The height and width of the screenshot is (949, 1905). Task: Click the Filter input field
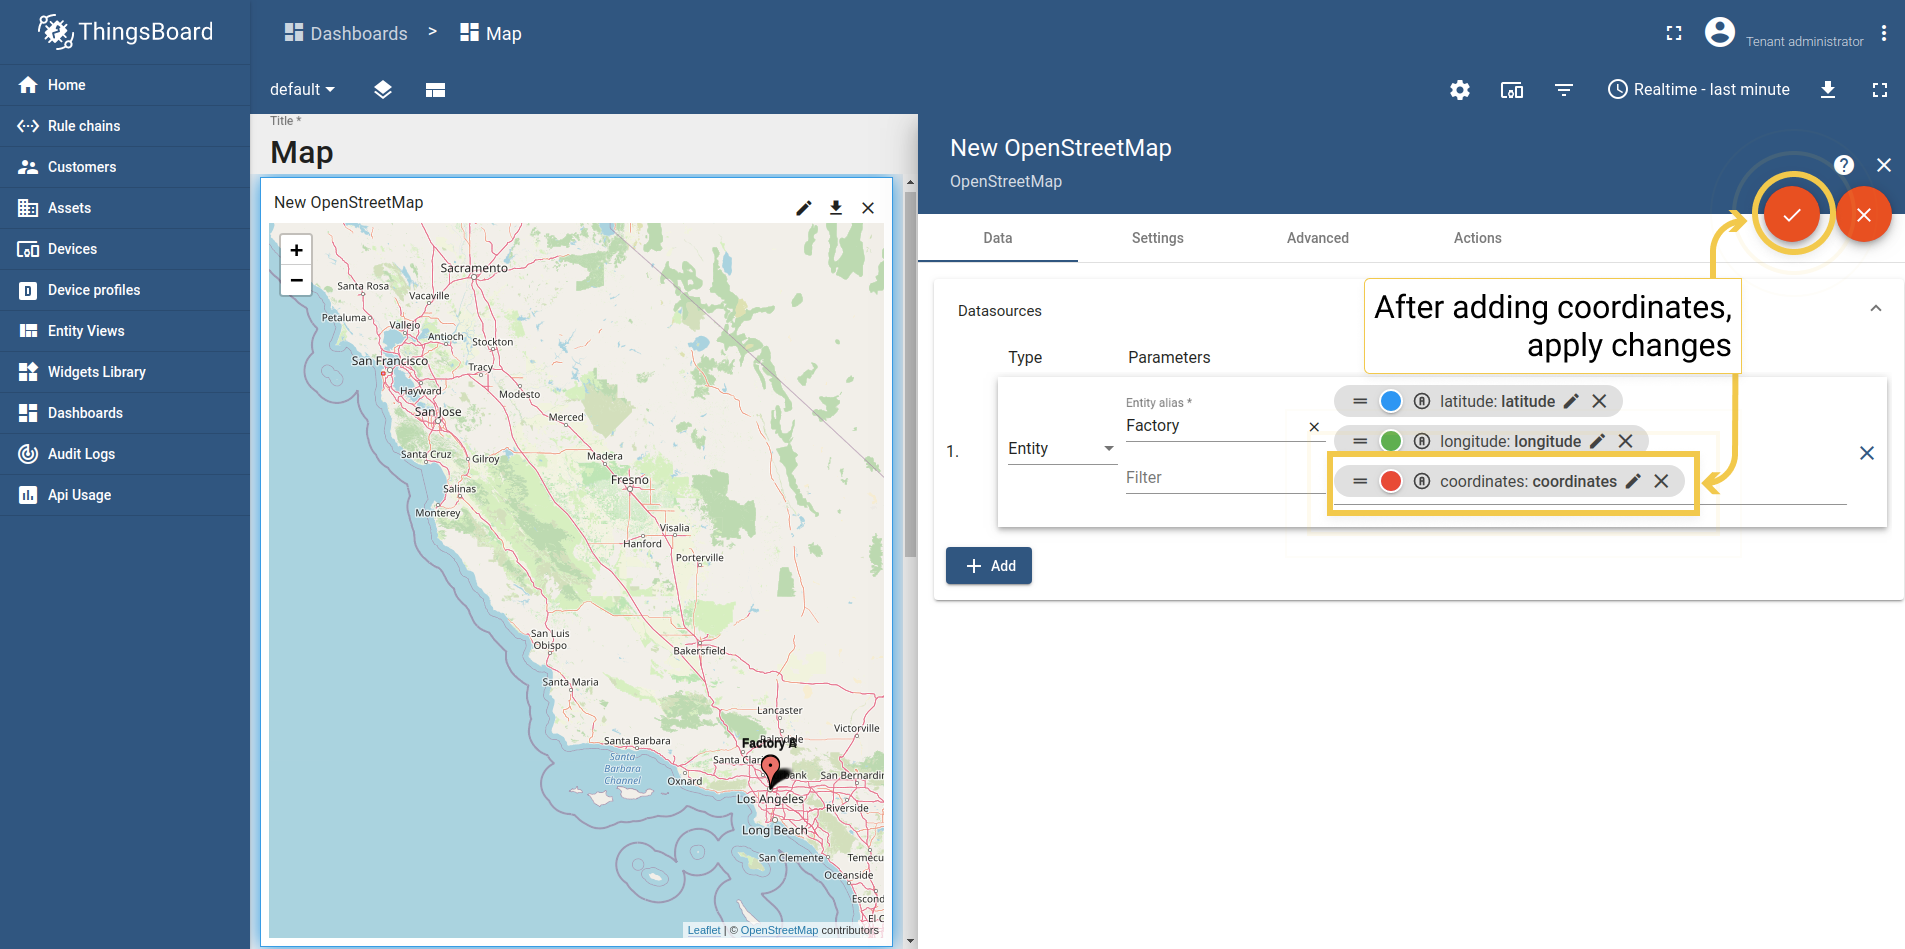(1226, 478)
